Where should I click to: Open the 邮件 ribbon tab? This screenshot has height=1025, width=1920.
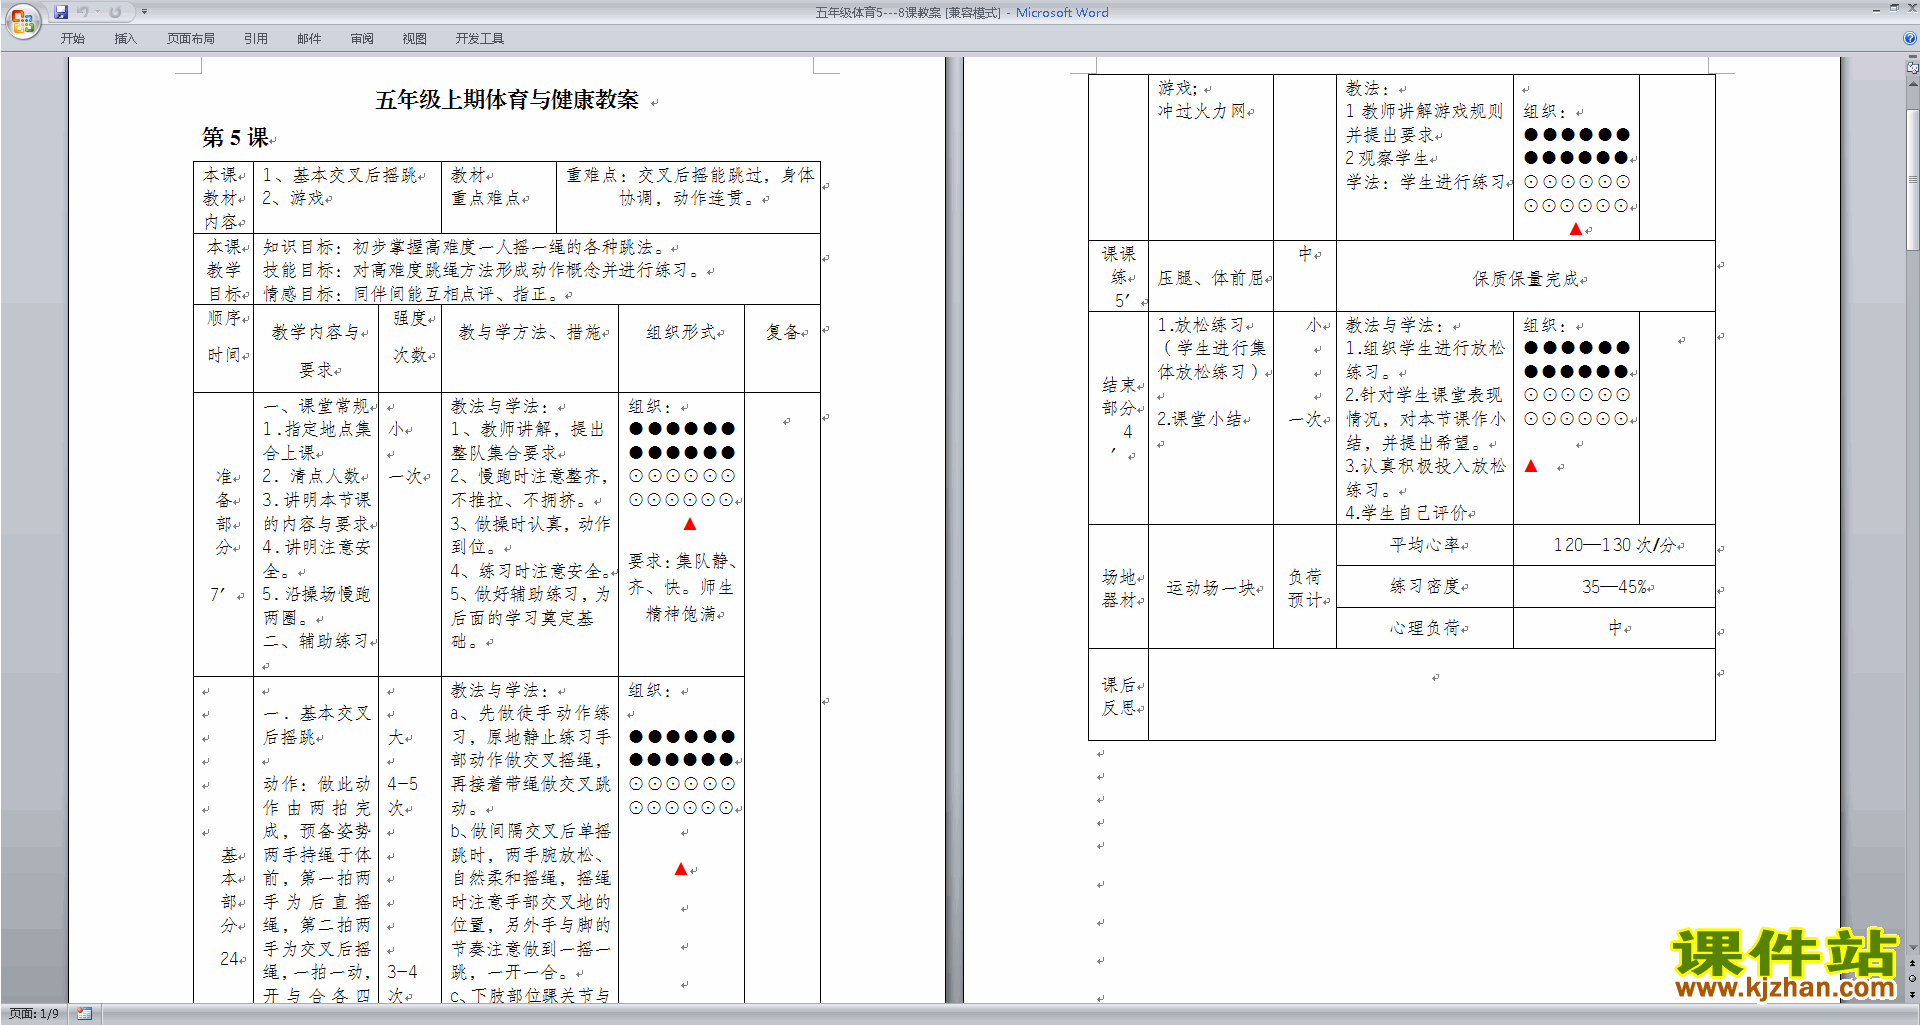[x=309, y=39]
